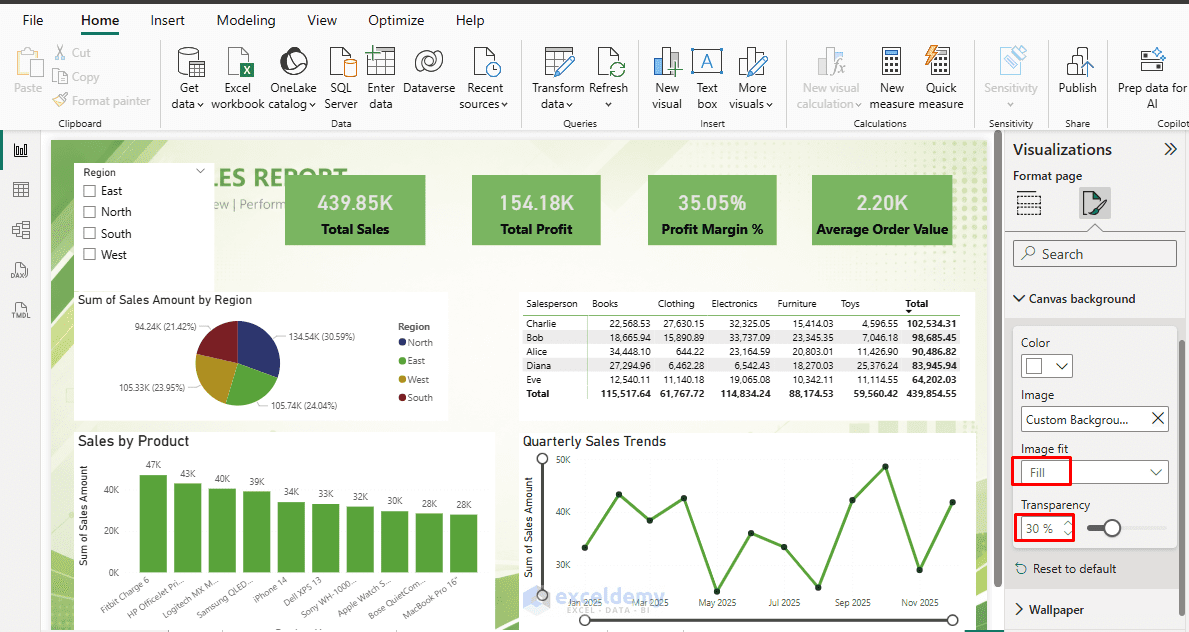The width and height of the screenshot is (1189, 632).
Task: Collapse the Canvas background section
Action: tap(1019, 298)
